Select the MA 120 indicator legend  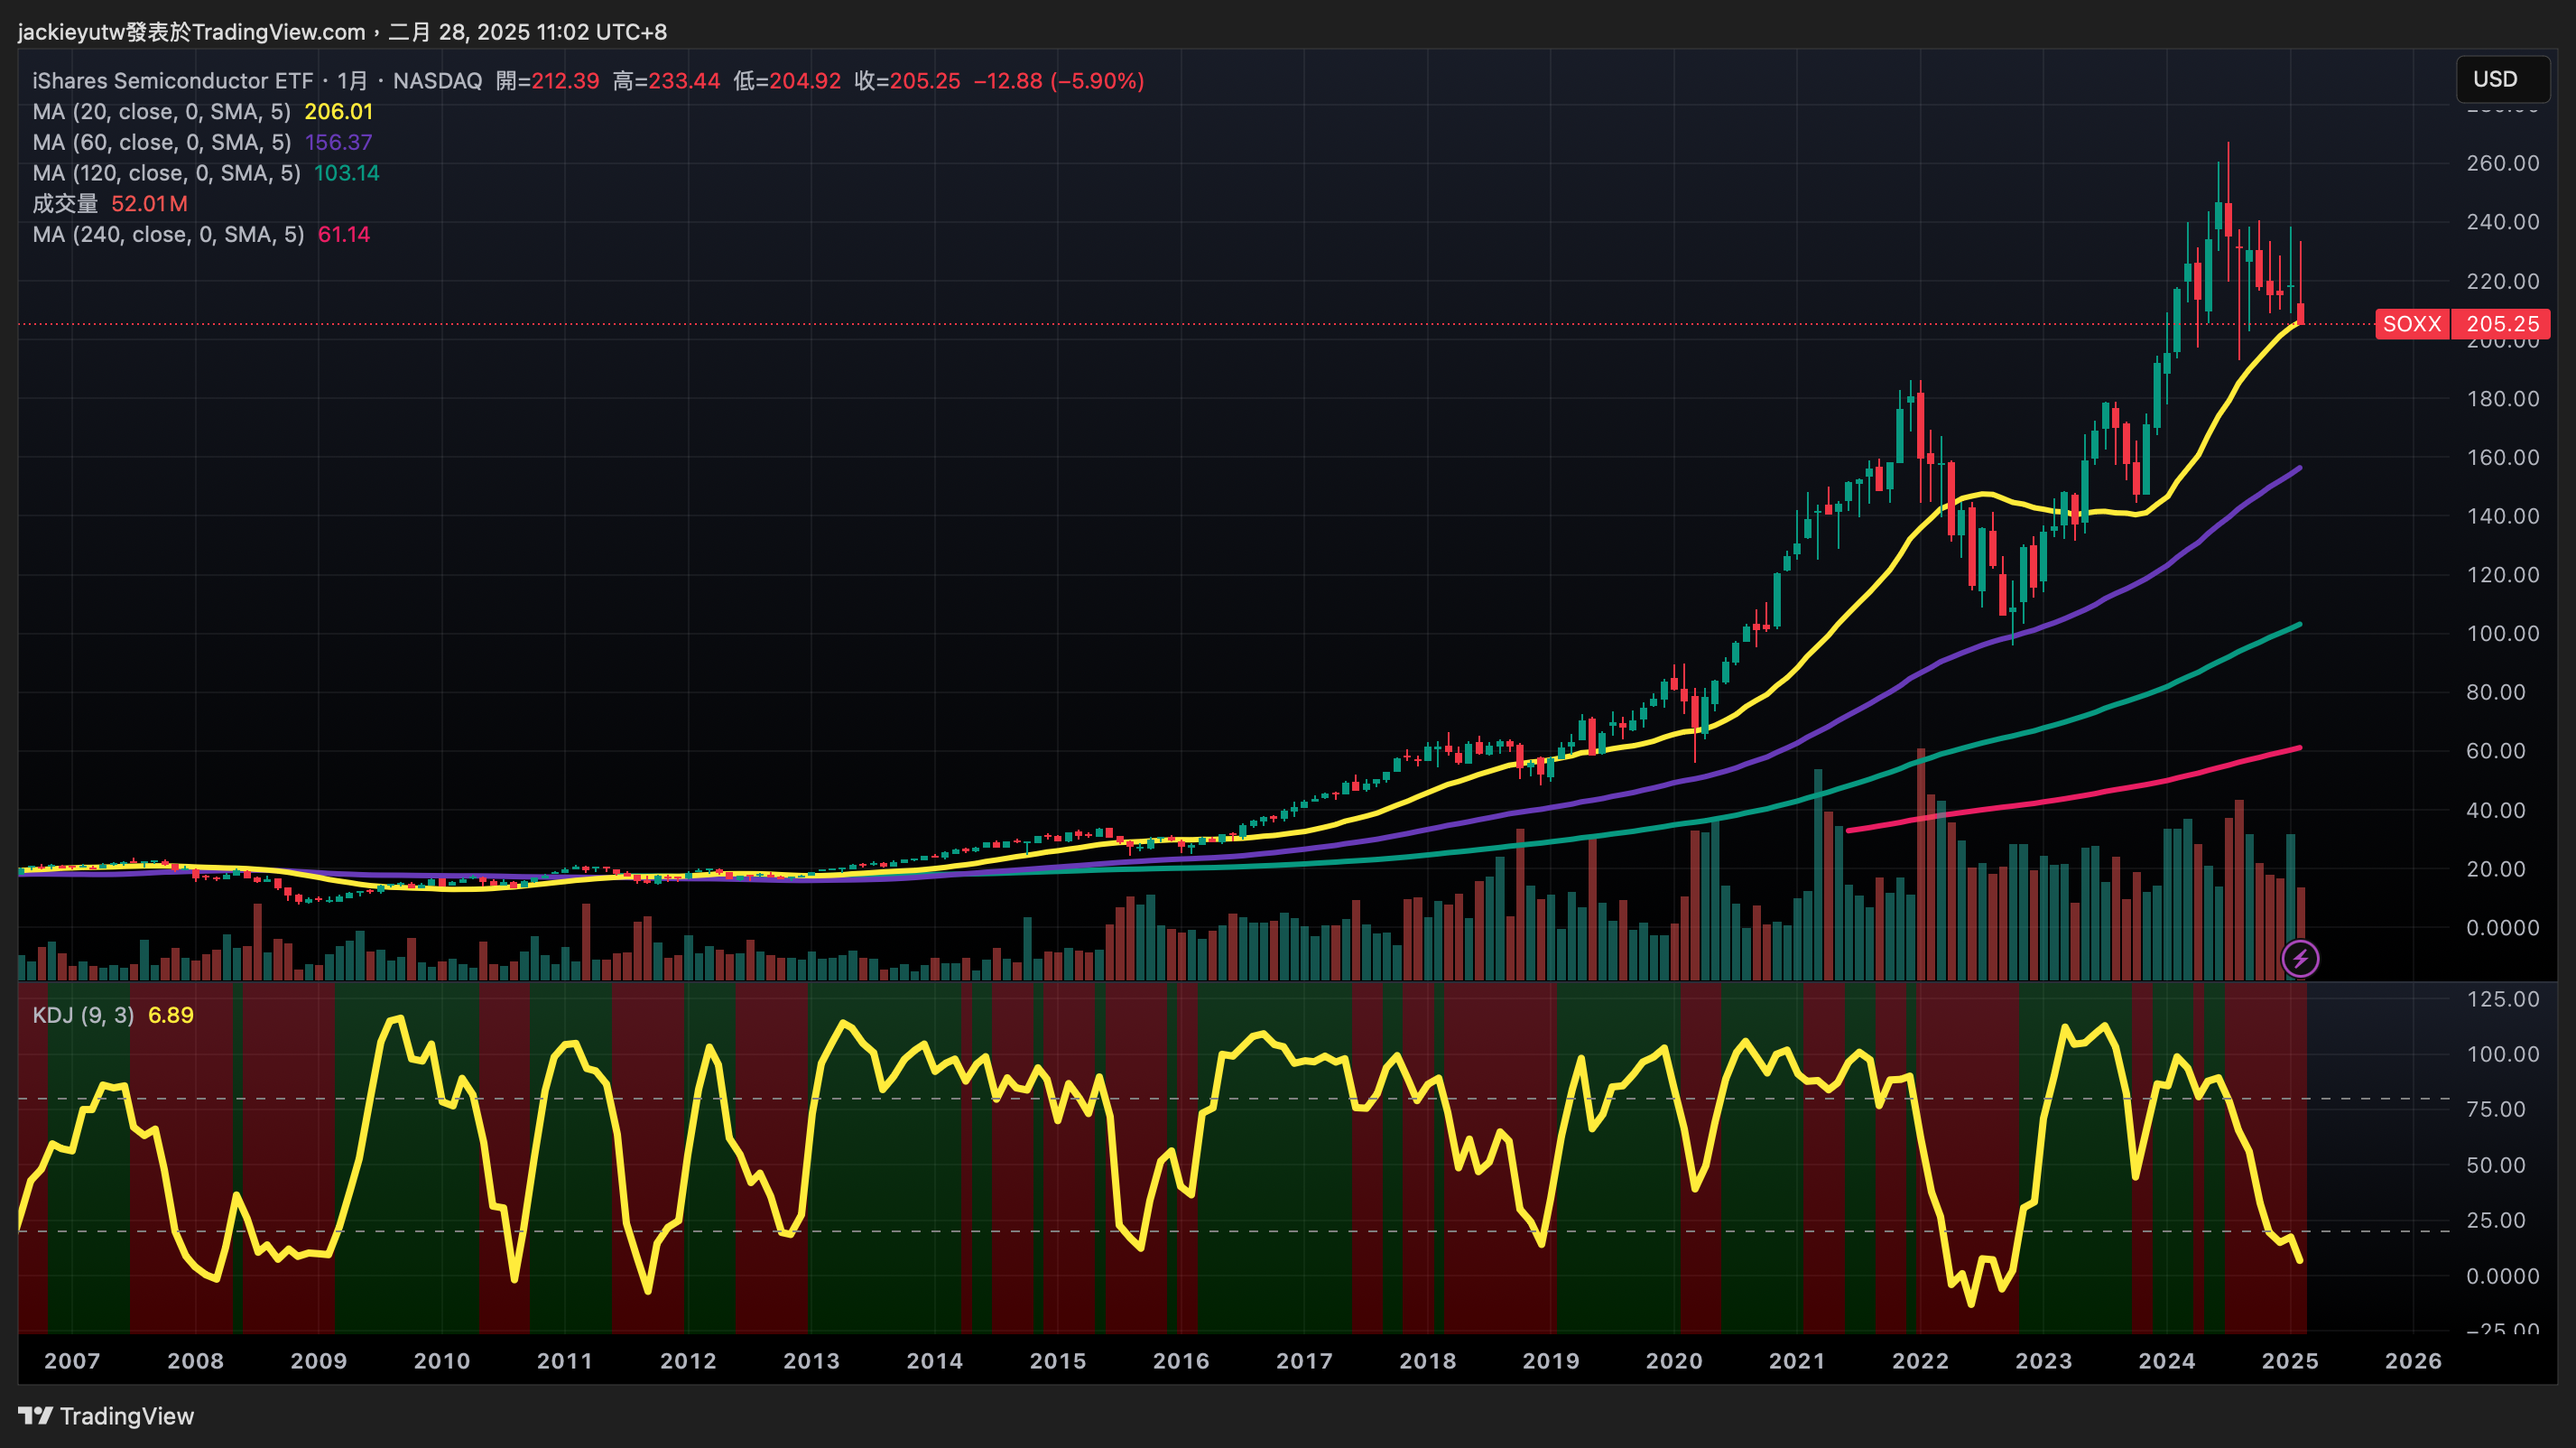[x=166, y=173]
